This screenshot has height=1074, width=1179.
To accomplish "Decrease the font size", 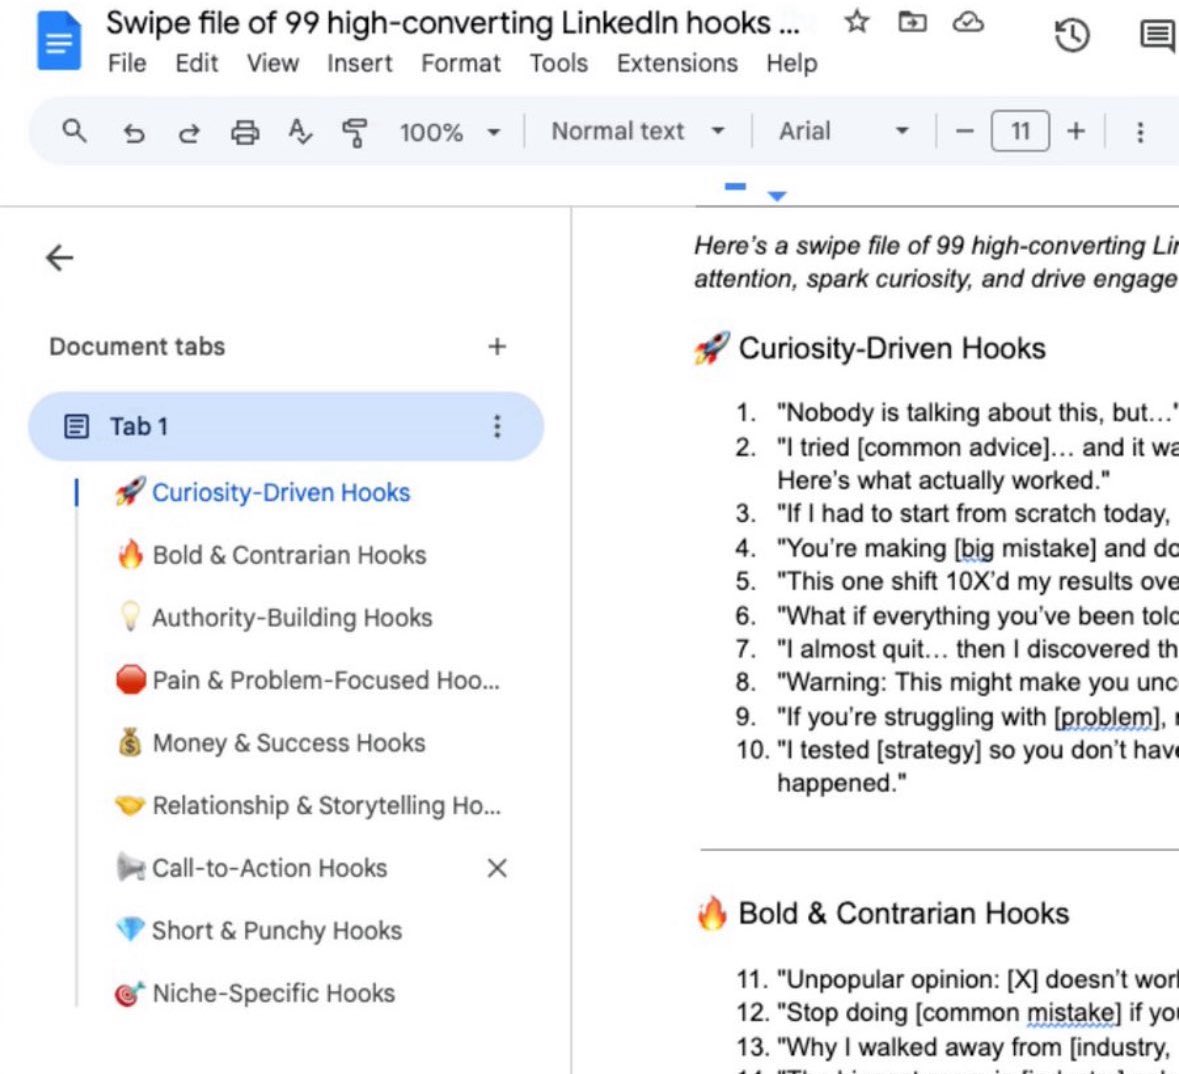I will [965, 132].
